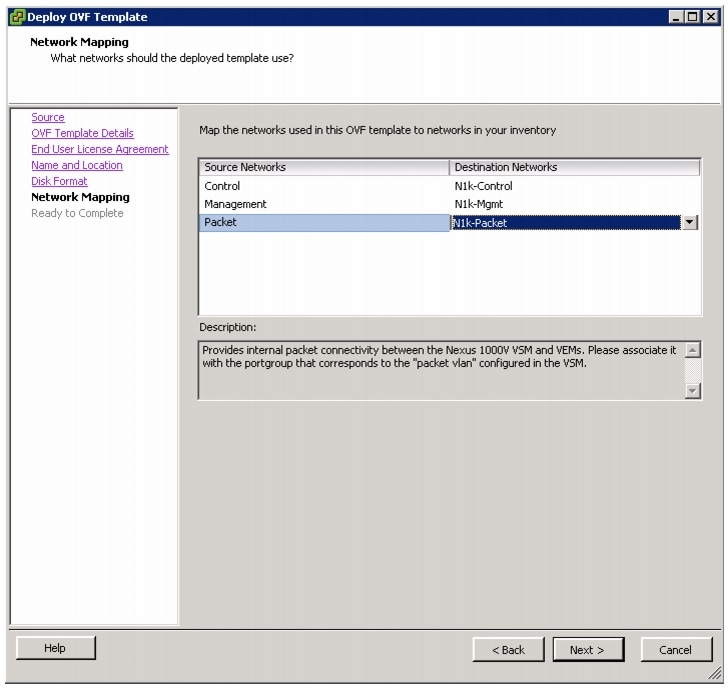The height and width of the screenshot is (697, 728).
Task: Click description scrollbar up arrow
Action: point(692,350)
